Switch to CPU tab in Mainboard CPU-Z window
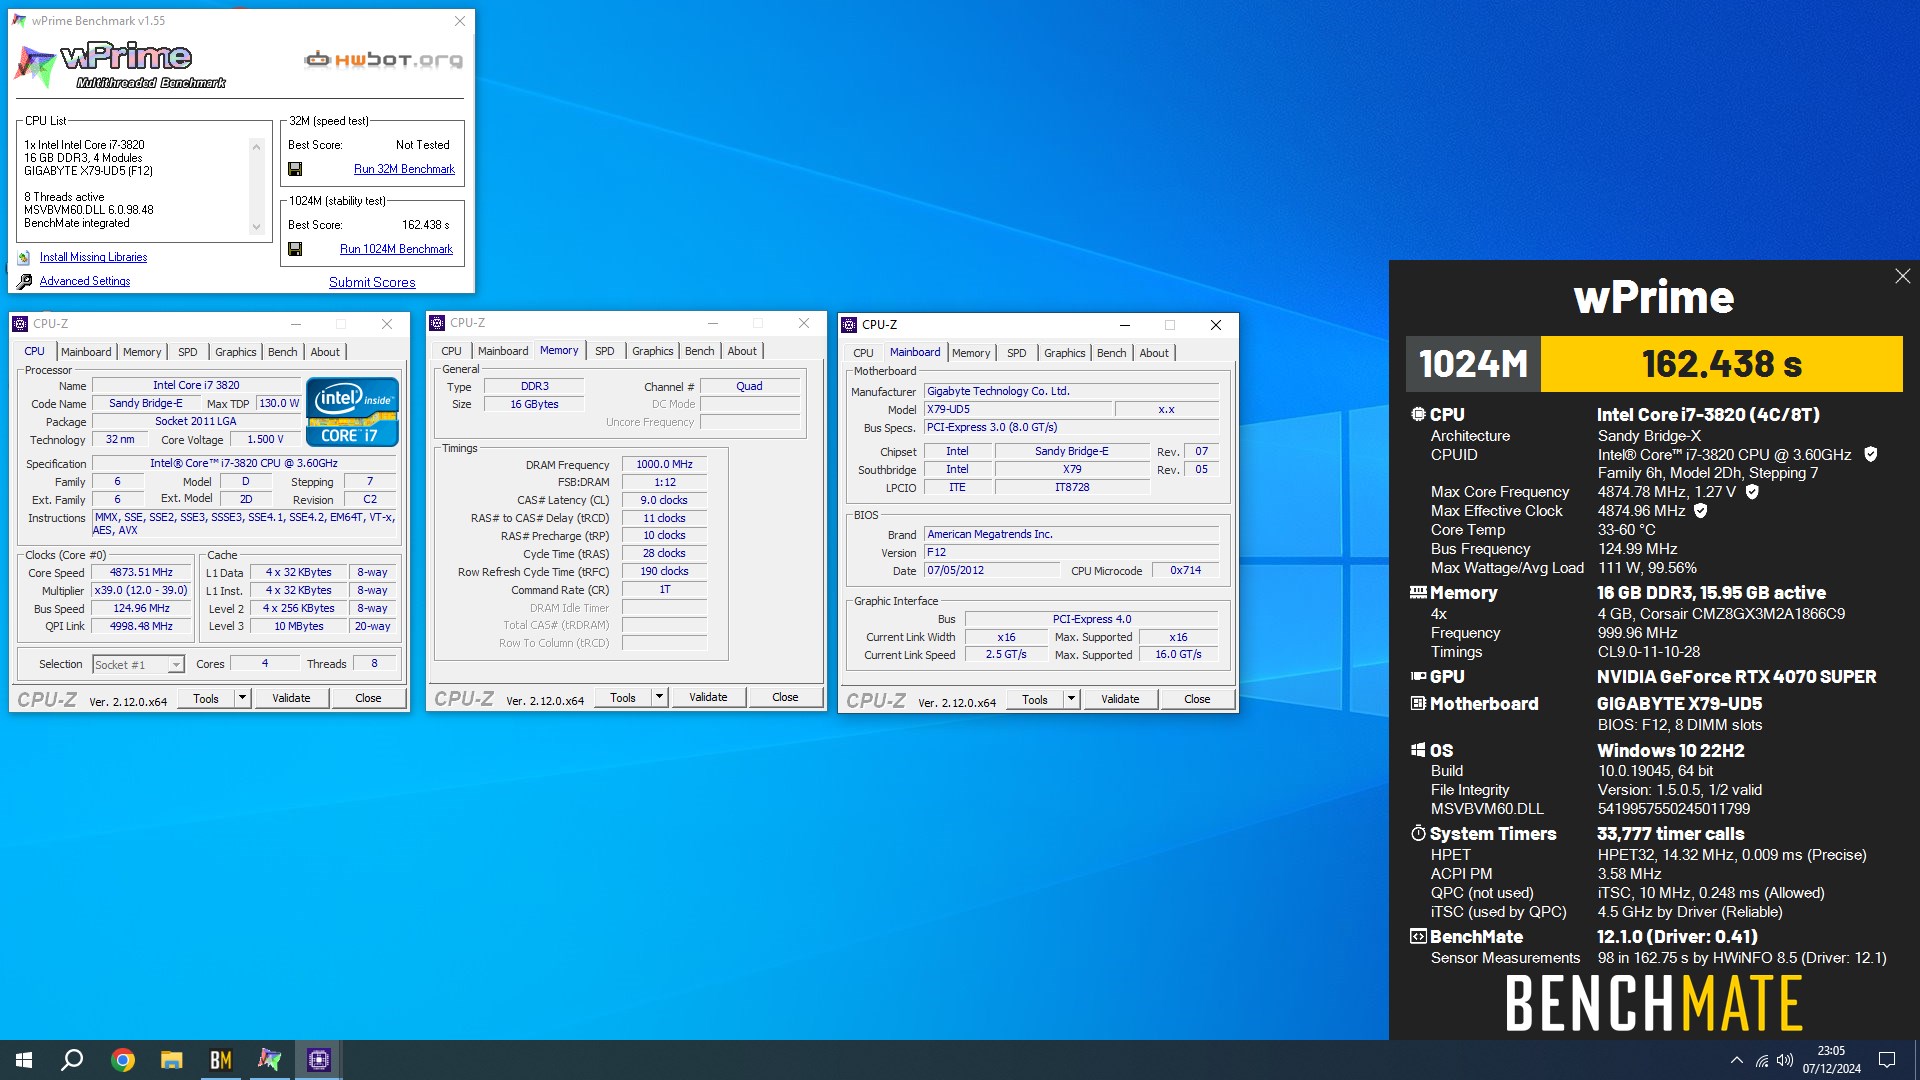 [x=863, y=353]
